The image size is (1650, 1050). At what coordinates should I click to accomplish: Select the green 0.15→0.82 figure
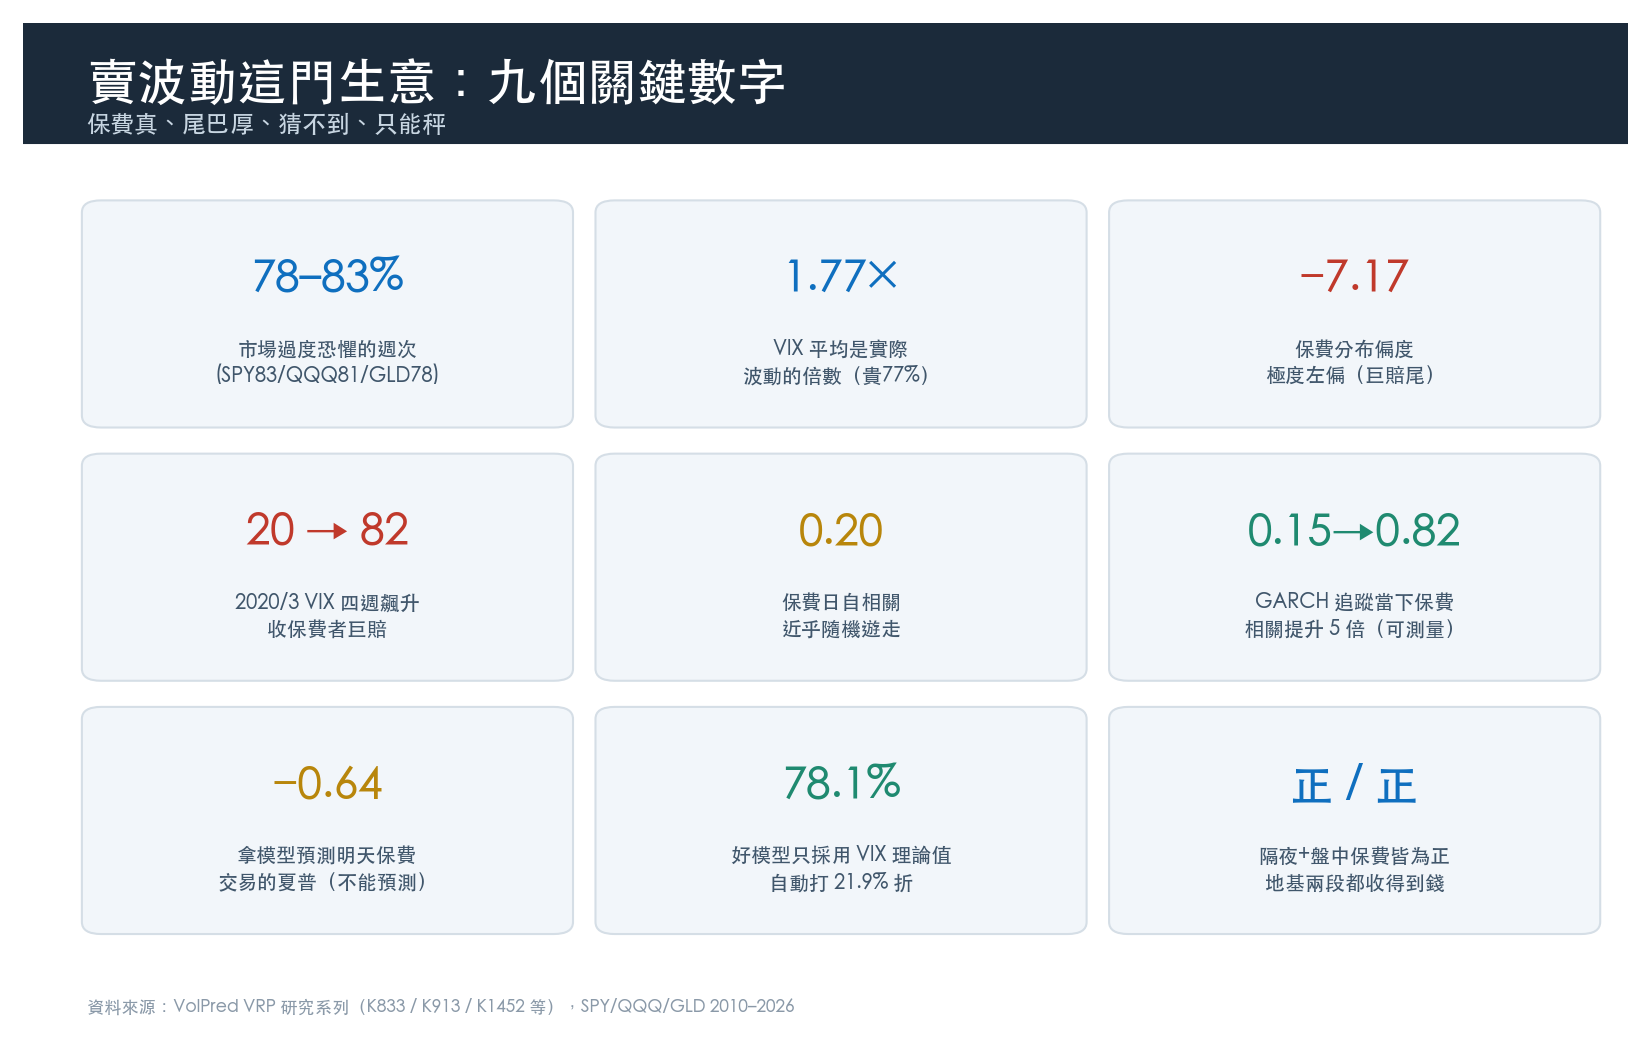point(1354,530)
